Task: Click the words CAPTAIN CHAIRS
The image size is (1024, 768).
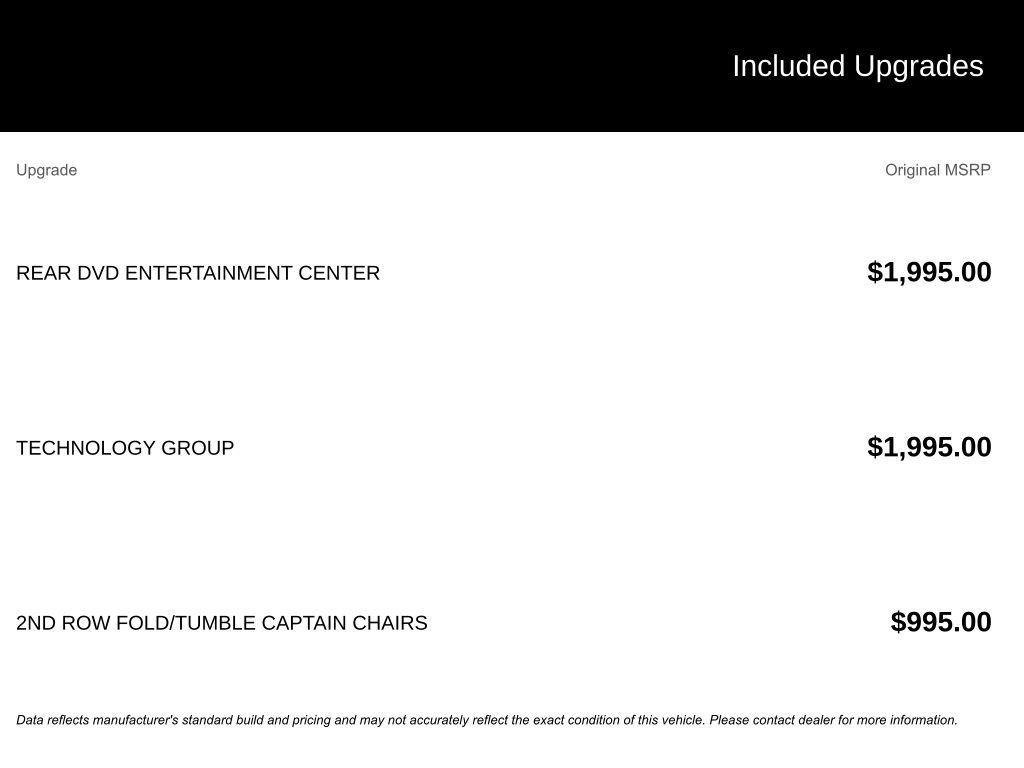Action: point(344,623)
